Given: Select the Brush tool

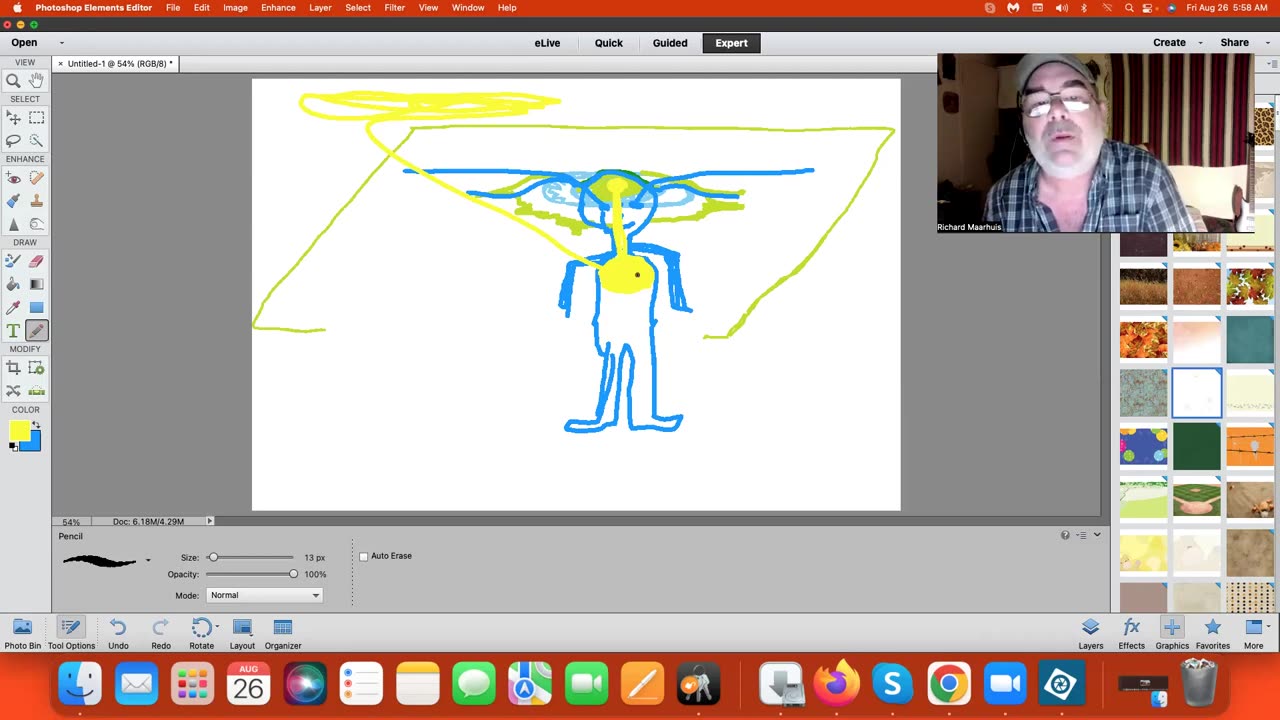Looking at the screenshot, I should coord(13,261).
